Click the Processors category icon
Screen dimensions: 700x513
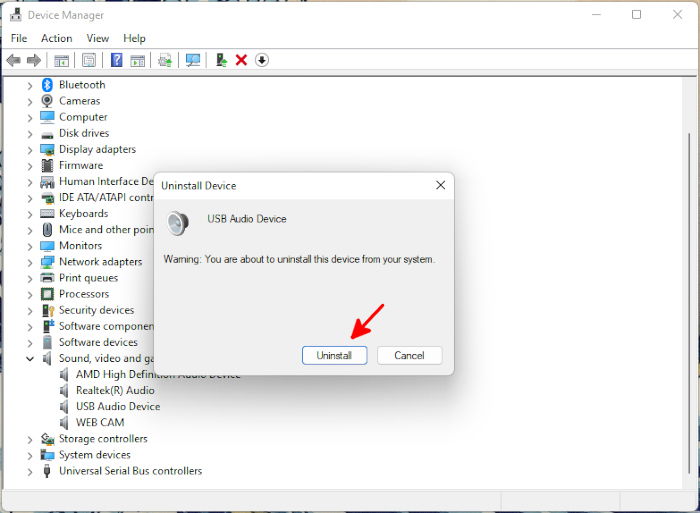(x=47, y=294)
